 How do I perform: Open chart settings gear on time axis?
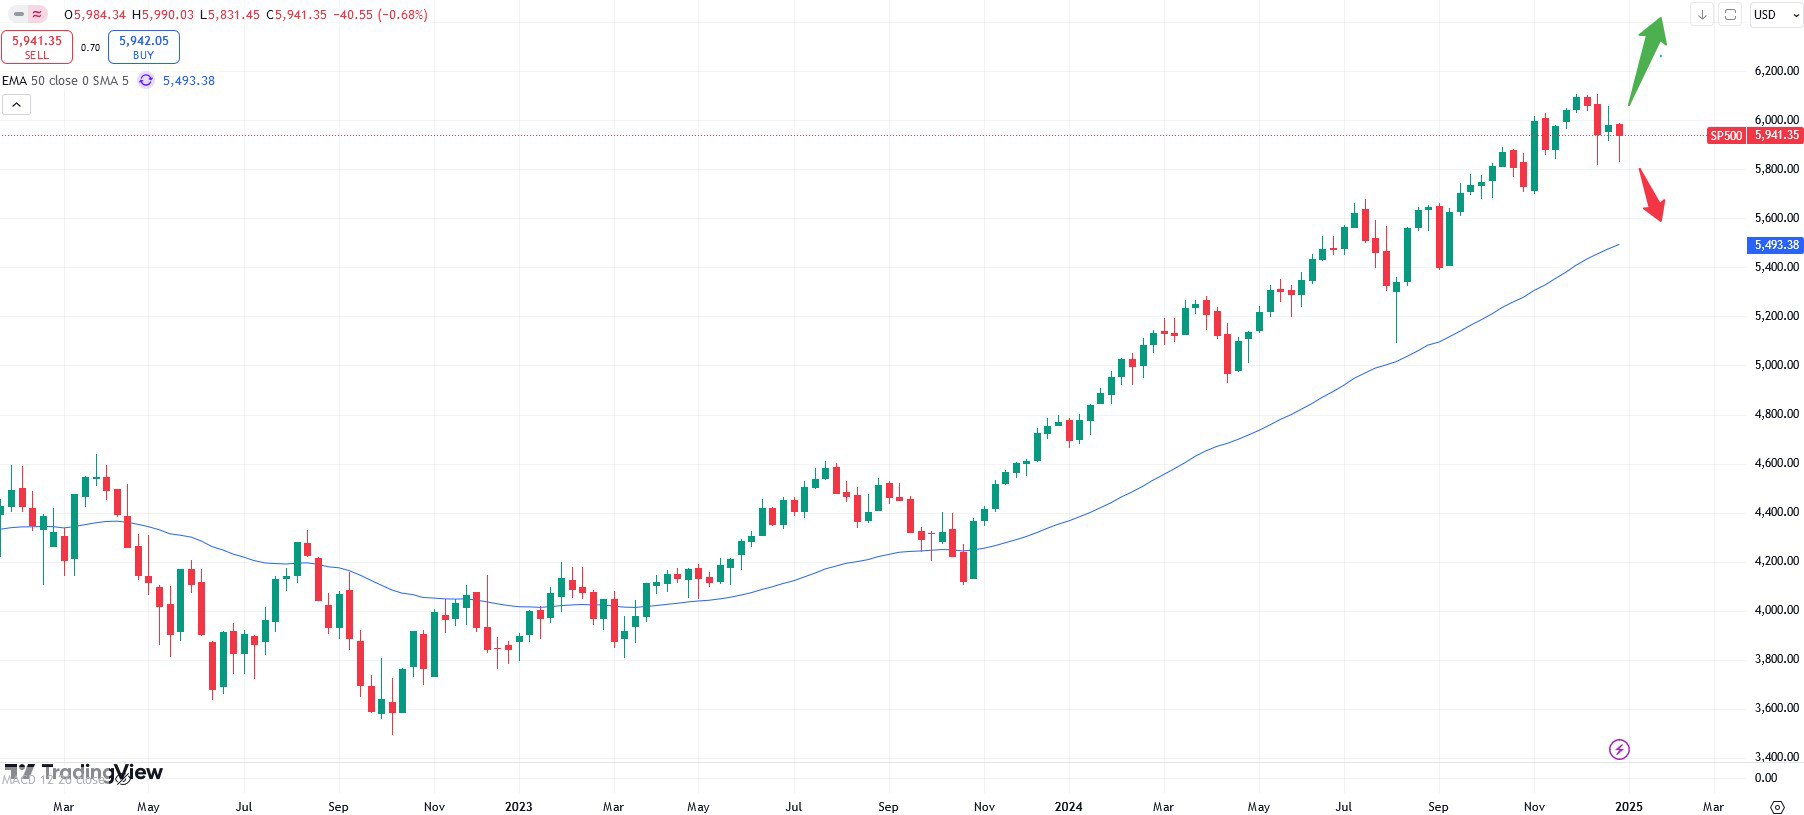(x=1777, y=807)
